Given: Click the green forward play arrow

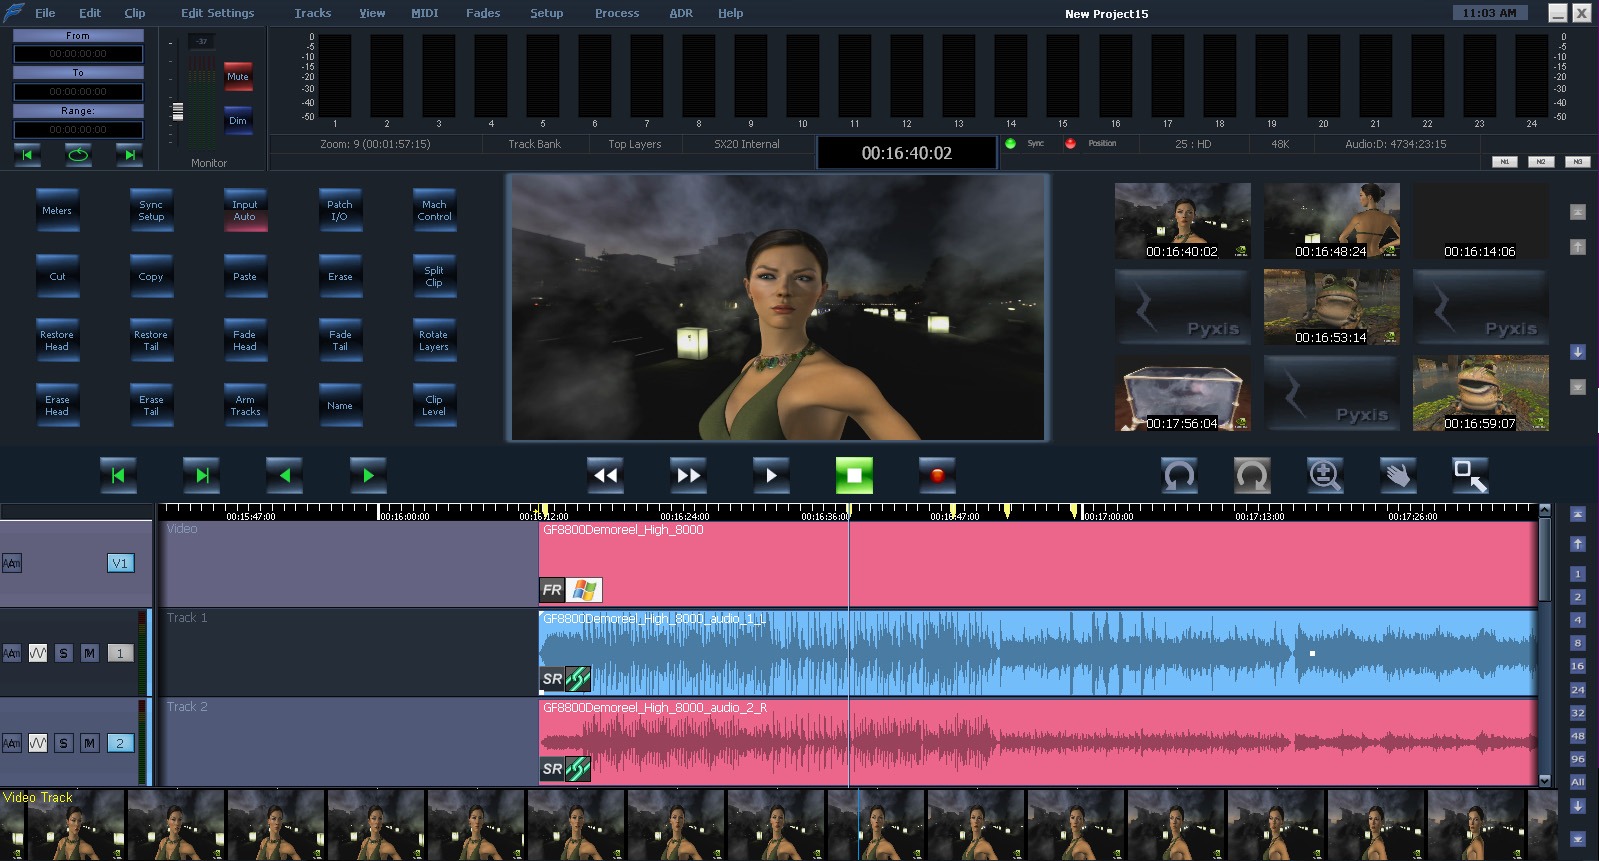Looking at the screenshot, I should [368, 476].
